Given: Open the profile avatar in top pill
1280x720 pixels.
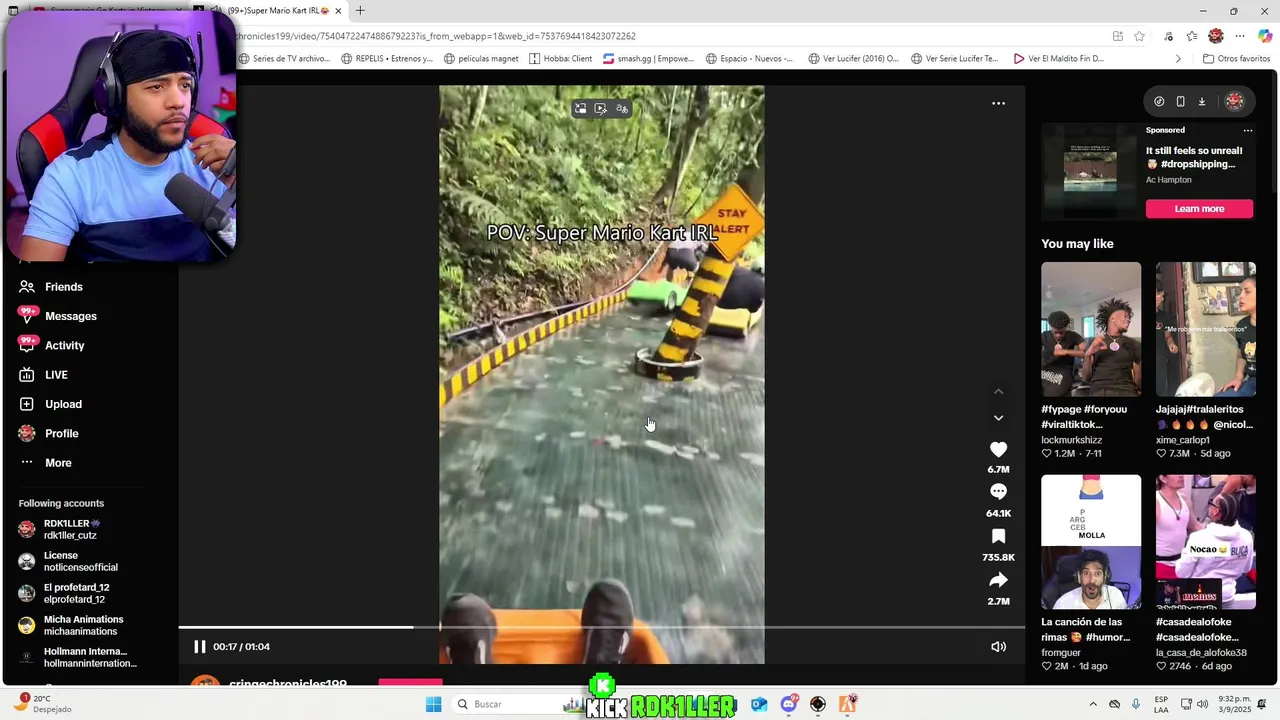Looking at the screenshot, I should coord(1234,101).
